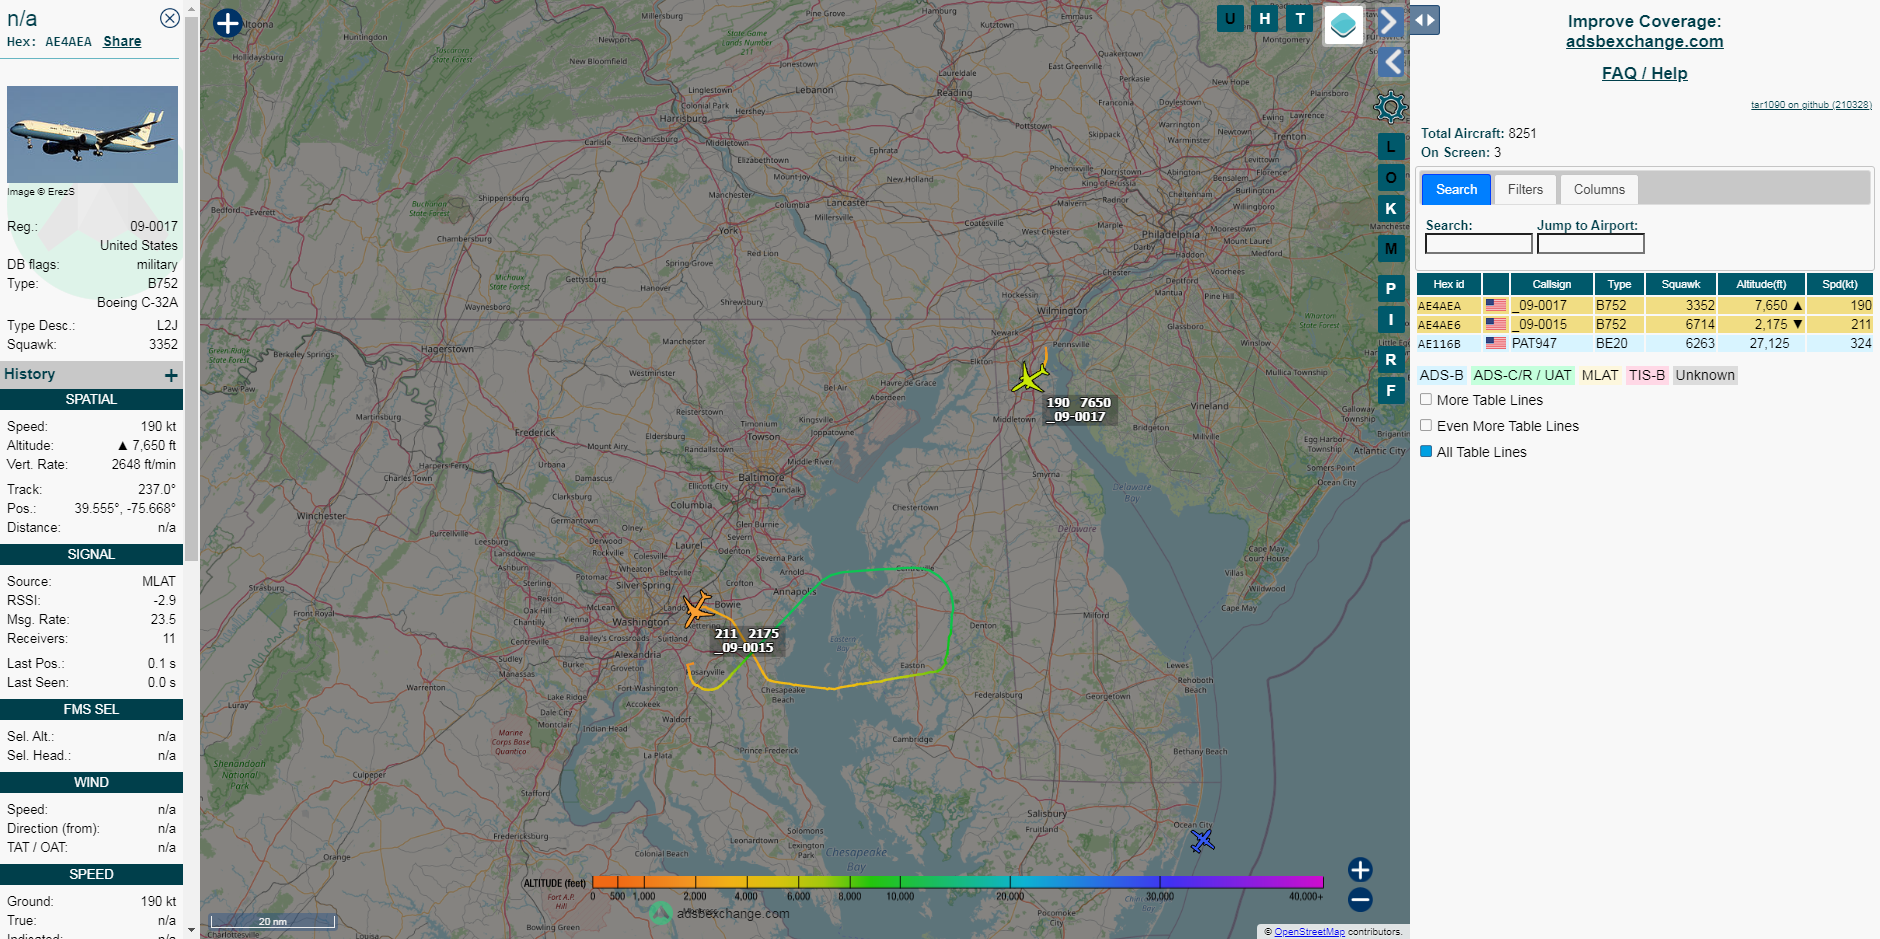
Task: Uncheck All Table Lines checkbox
Action: point(1426,451)
